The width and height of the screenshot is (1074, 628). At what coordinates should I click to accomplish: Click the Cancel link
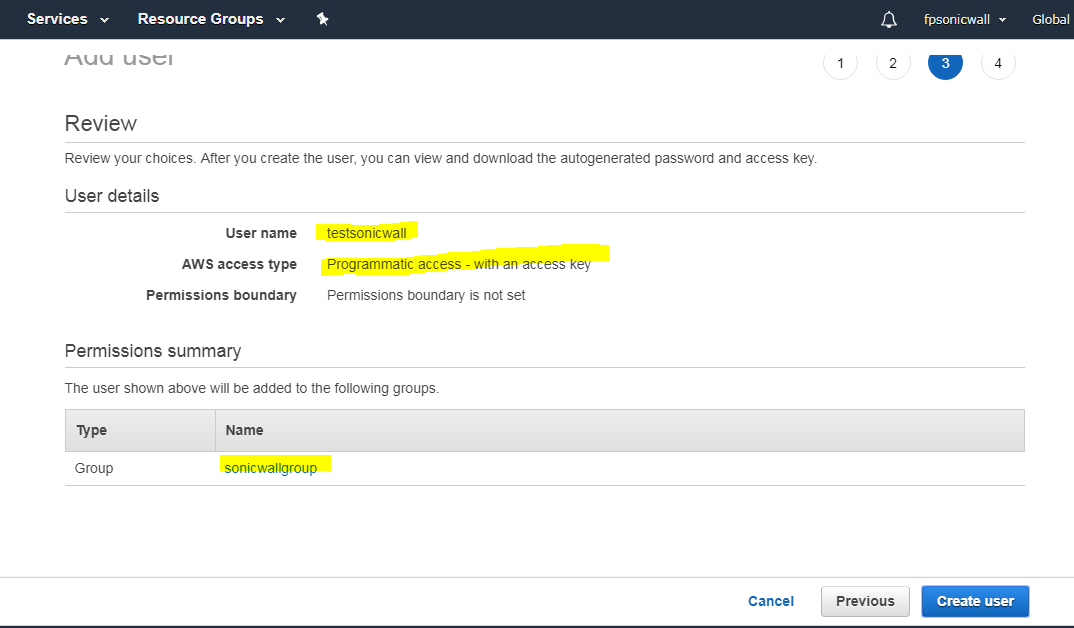pyautogui.click(x=770, y=601)
